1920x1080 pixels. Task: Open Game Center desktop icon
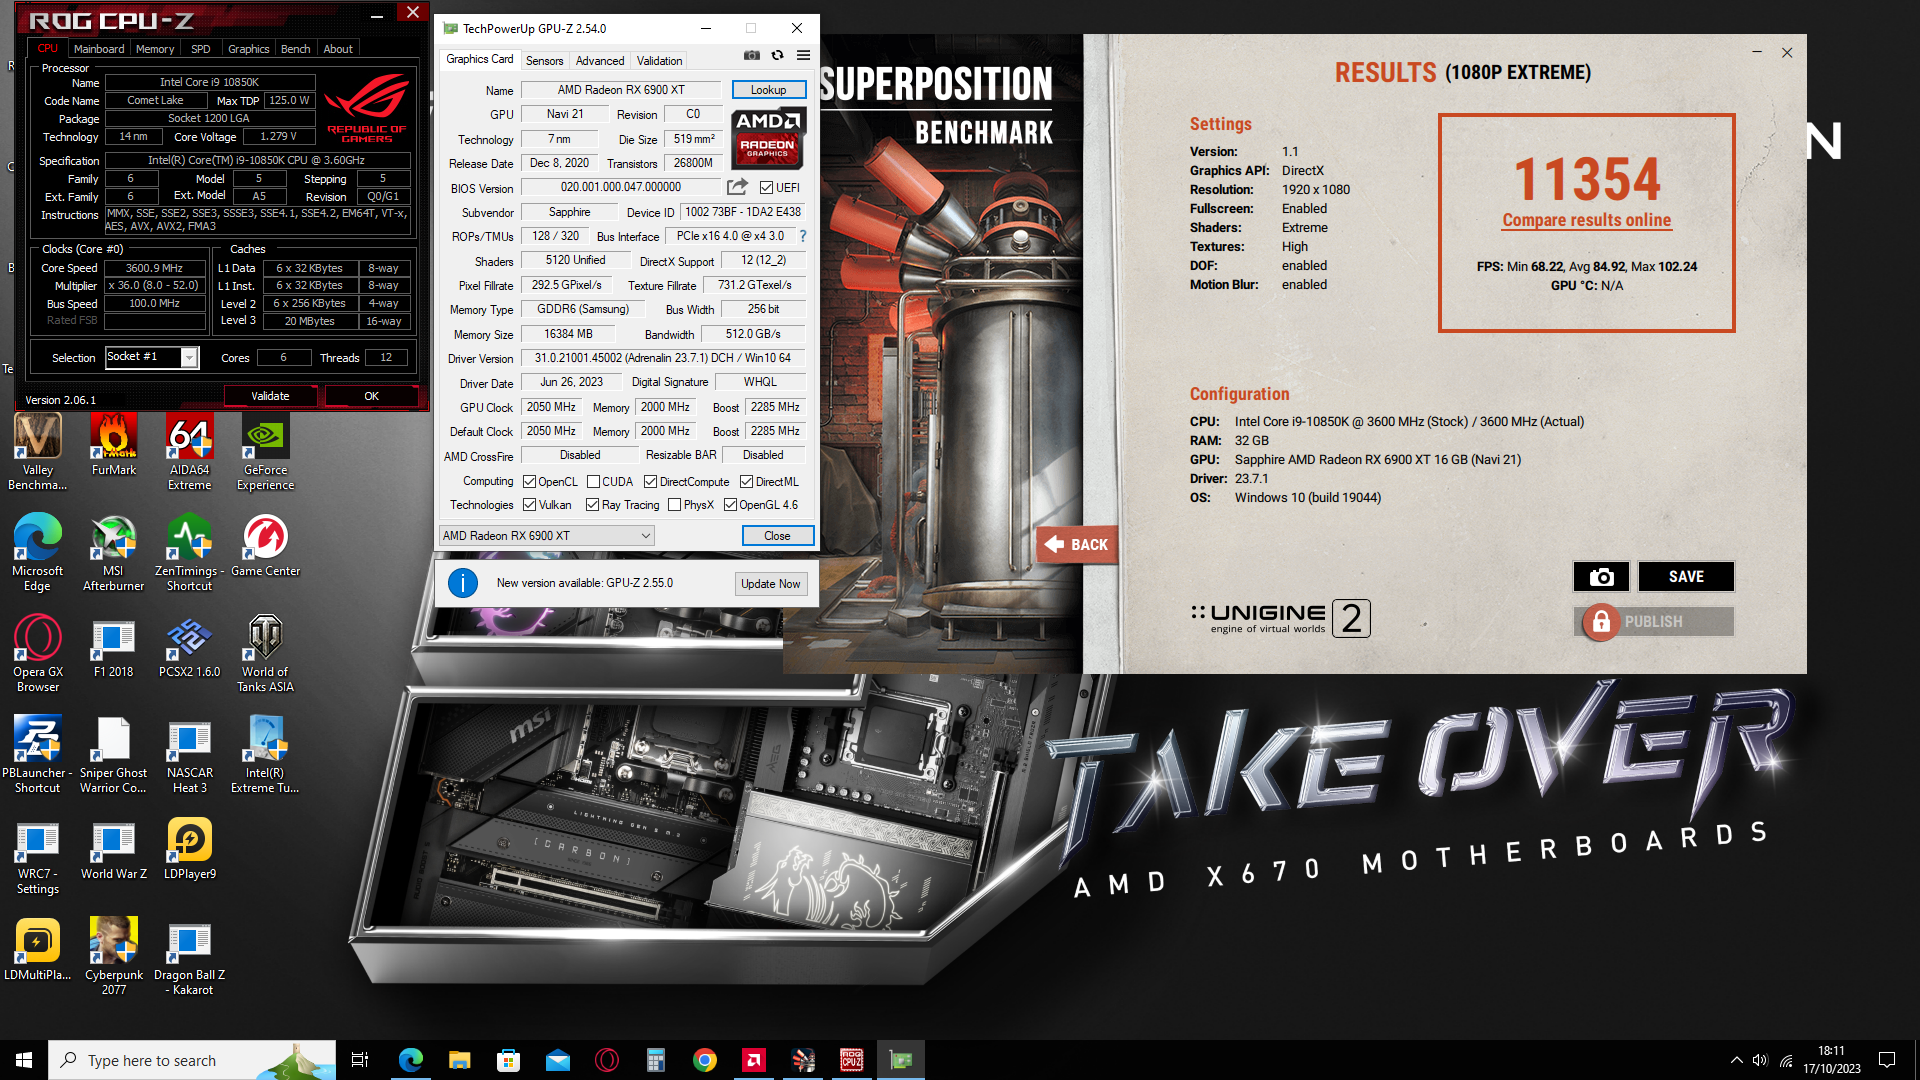coord(265,546)
